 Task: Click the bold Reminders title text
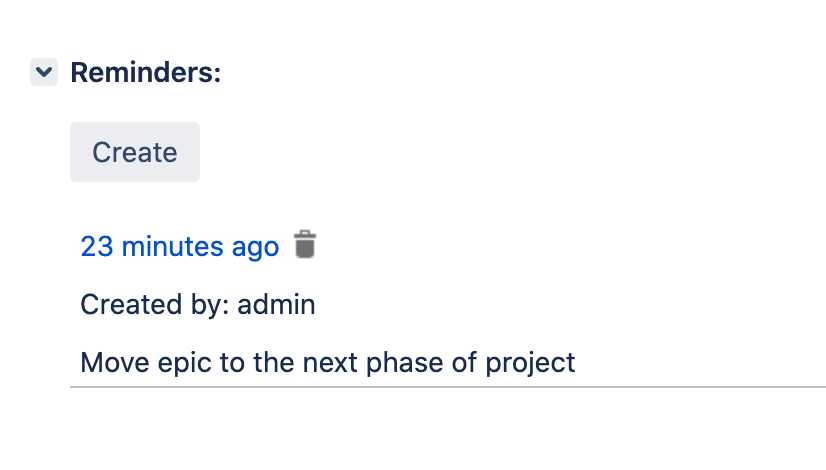(x=145, y=73)
